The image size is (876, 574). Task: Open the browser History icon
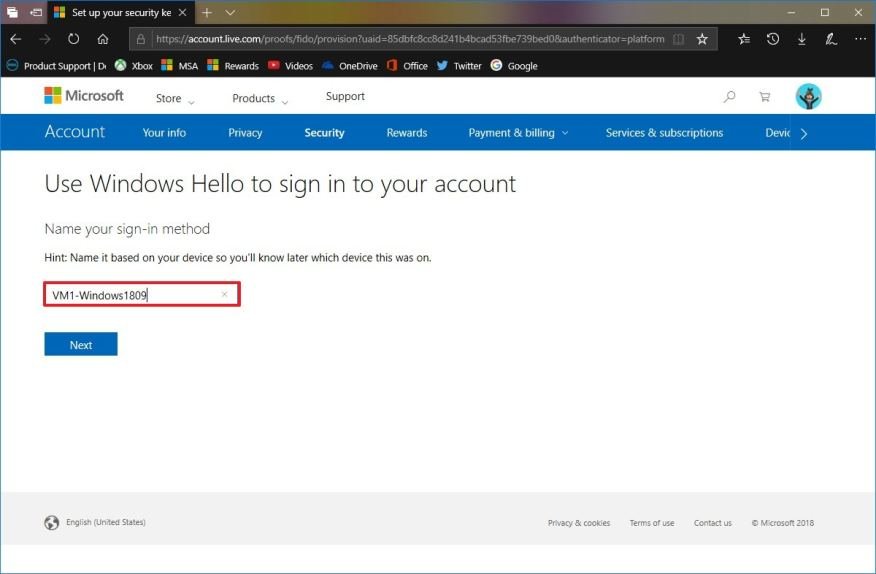(x=773, y=39)
